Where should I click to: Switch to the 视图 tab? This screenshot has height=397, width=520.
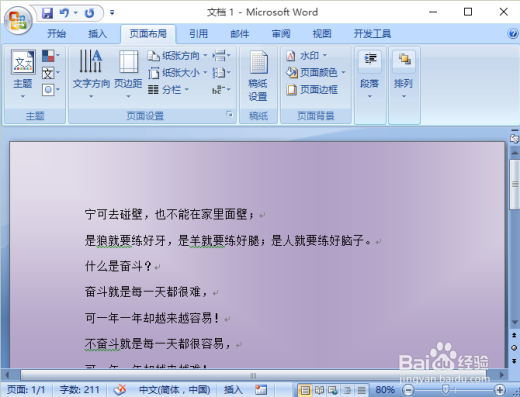[x=322, y=34]
